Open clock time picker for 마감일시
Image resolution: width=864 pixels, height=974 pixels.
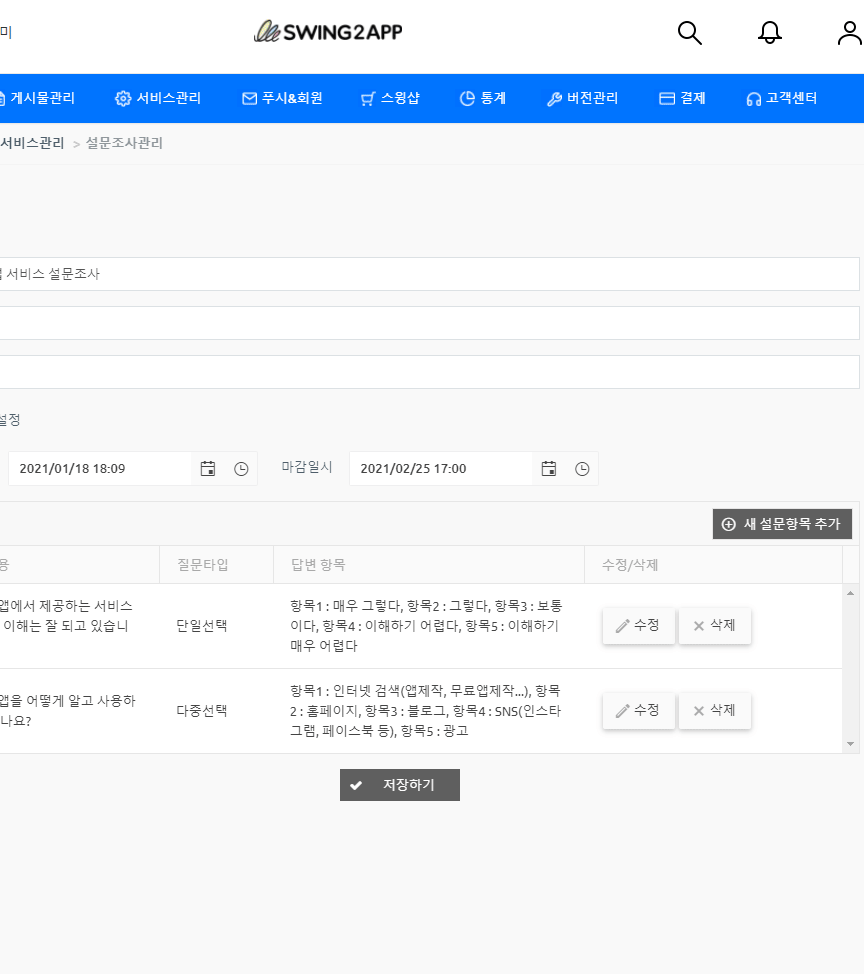coord(582,469)
